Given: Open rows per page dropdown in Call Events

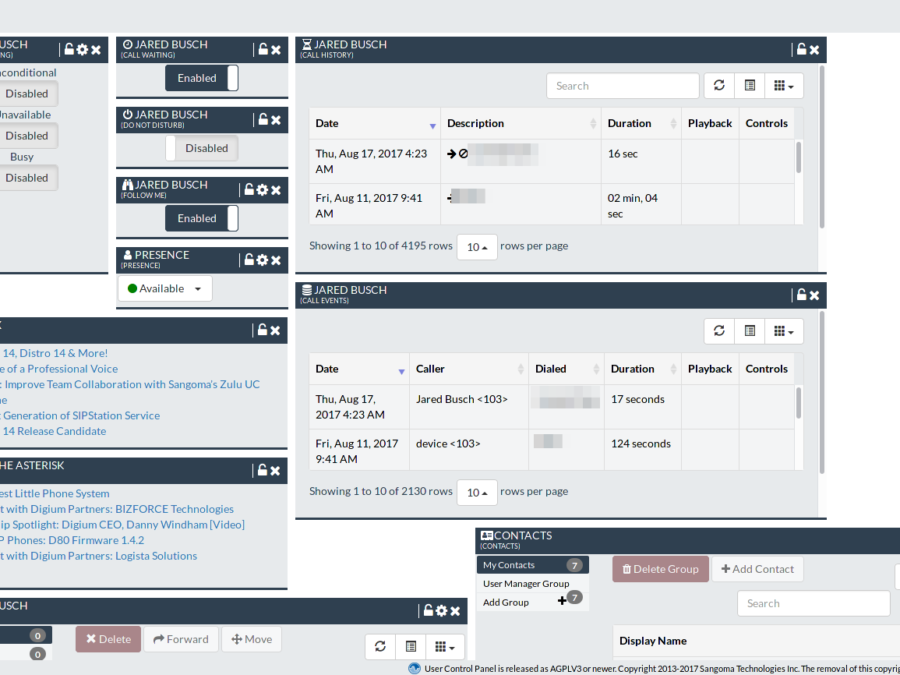Looking at the screenshot, I should tap(477, 492).
